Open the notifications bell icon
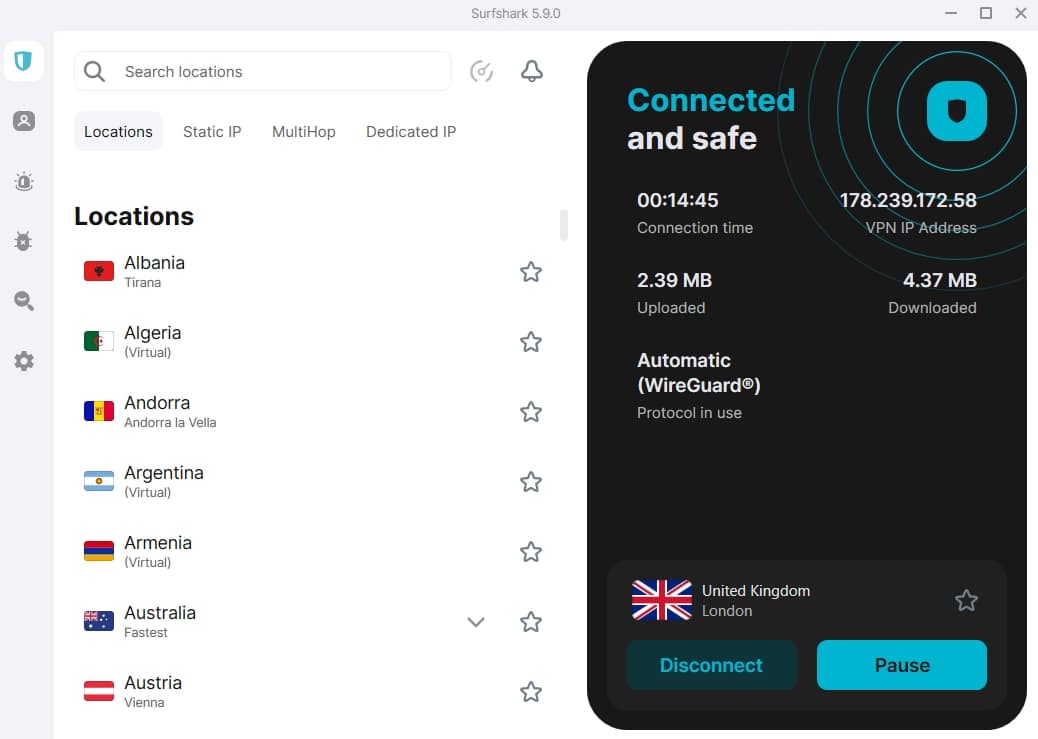This screenshot has width=1038, height=739. tap(532, 72)
